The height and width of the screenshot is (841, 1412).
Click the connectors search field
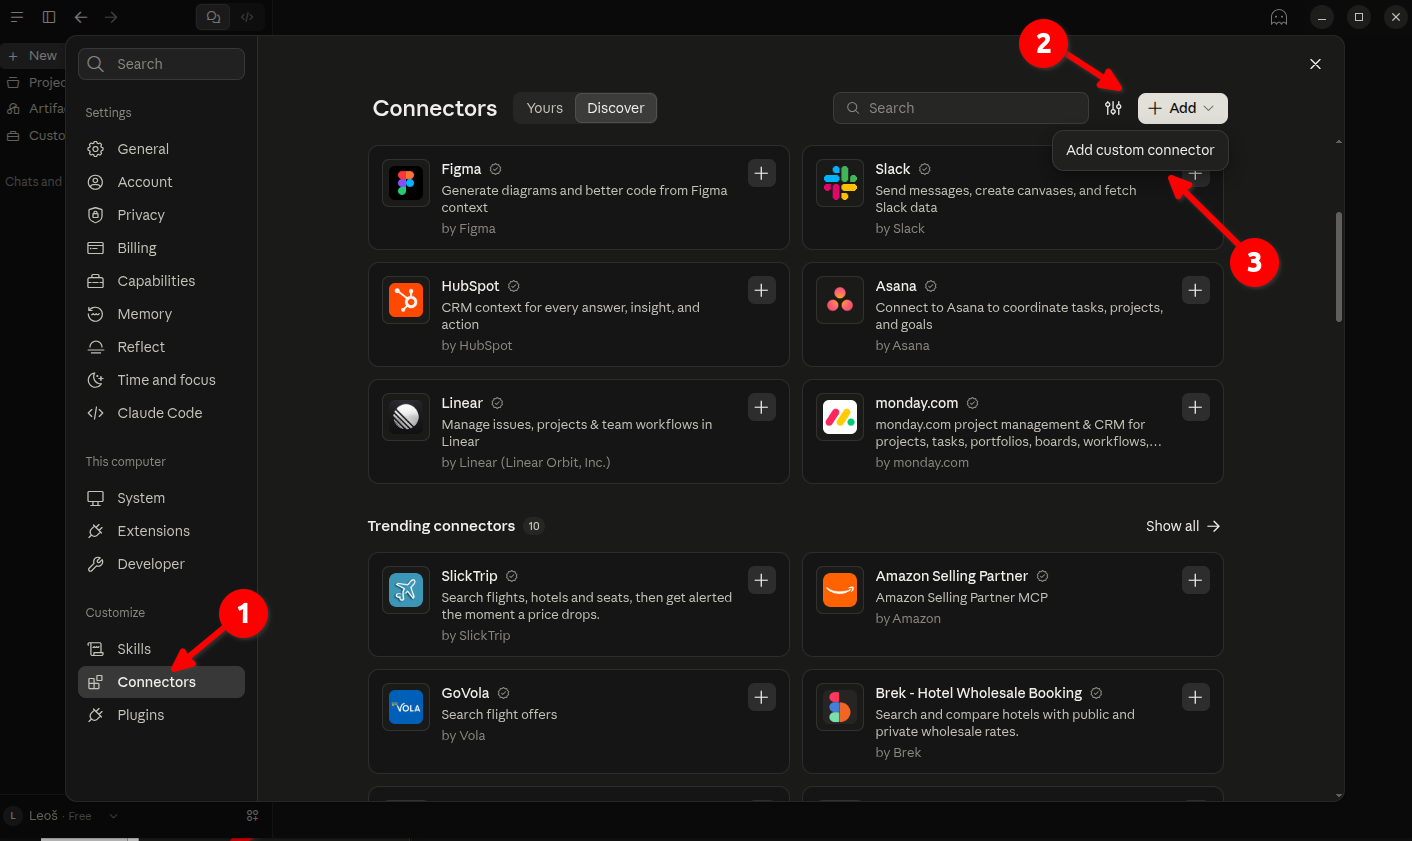pos(961,108)
